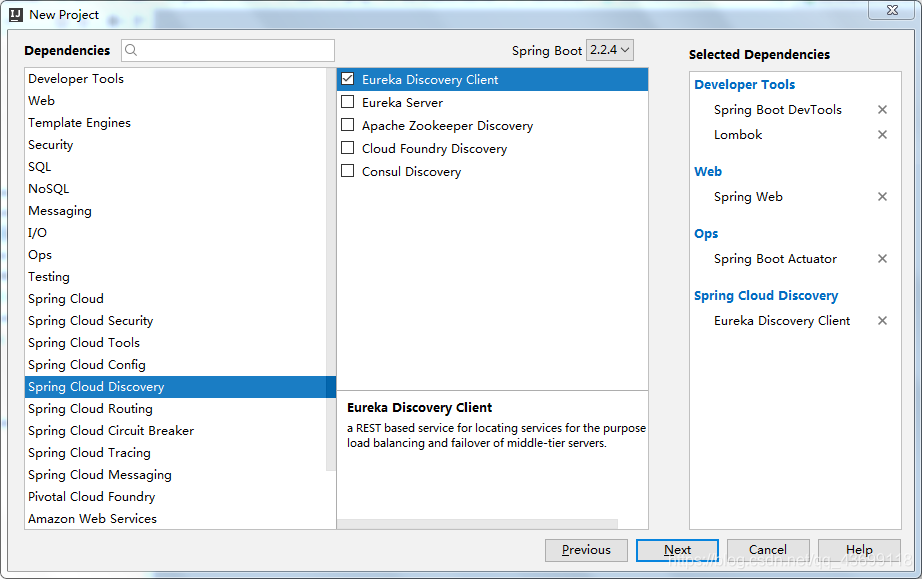Remove Spring Boot DevTools from selected dependencies
This screenshot has width=922, height=579.
coord(882,109)
